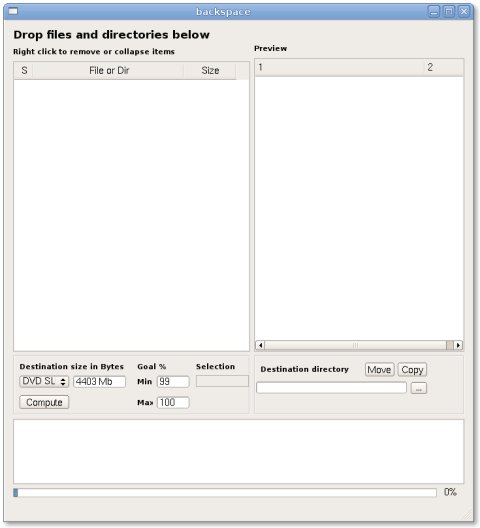Close the backspace window
The height and width of the screenshot is (528, 480).
point(464,12)
